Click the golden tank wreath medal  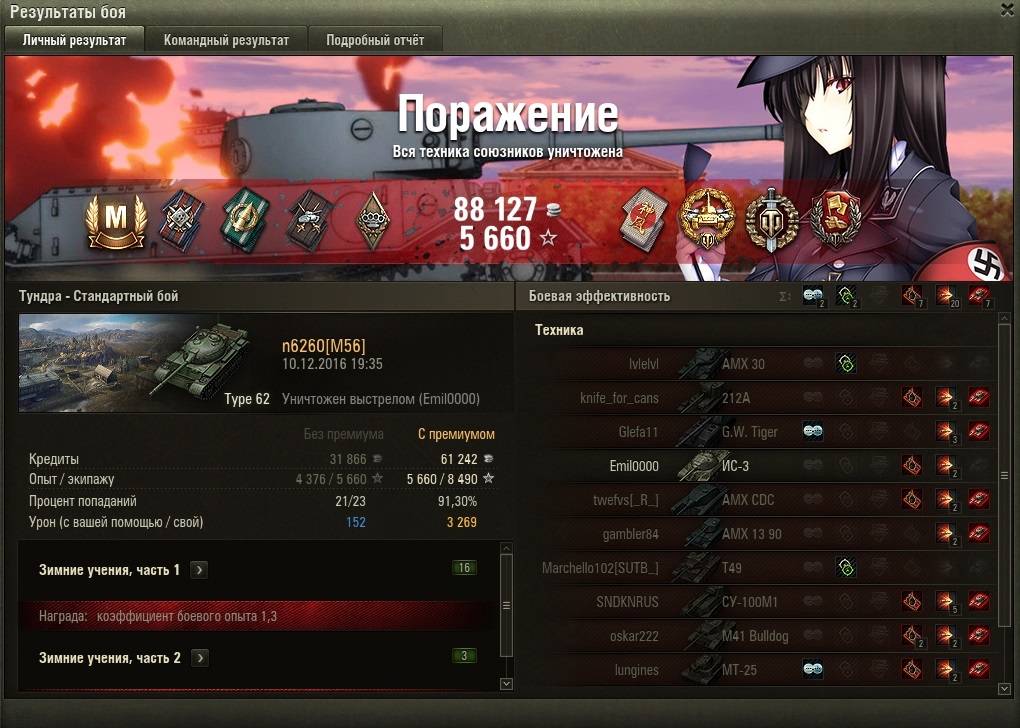click(706, 220)
